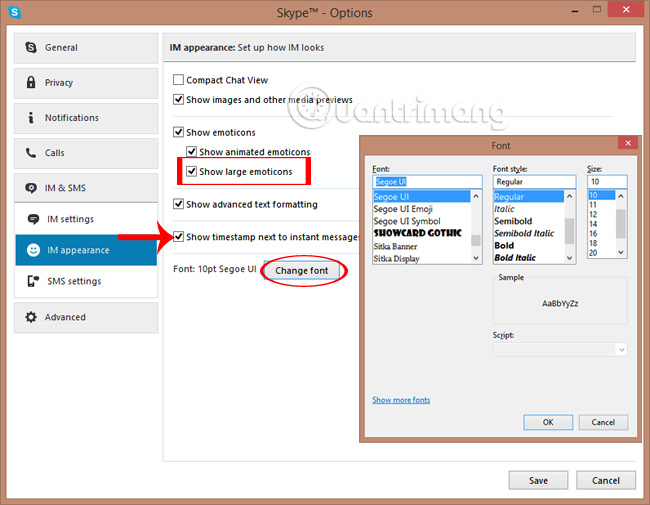Select the Showcard Gothic font

[x=422, y=233]
